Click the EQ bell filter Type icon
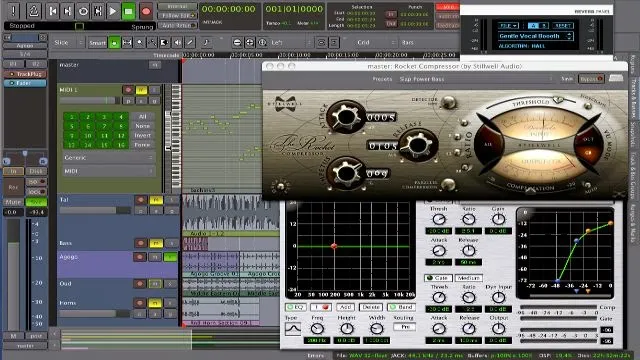Image resolution: width=640 pixels, height=360 pixels. pyautogui.click(x=293, y=329)
